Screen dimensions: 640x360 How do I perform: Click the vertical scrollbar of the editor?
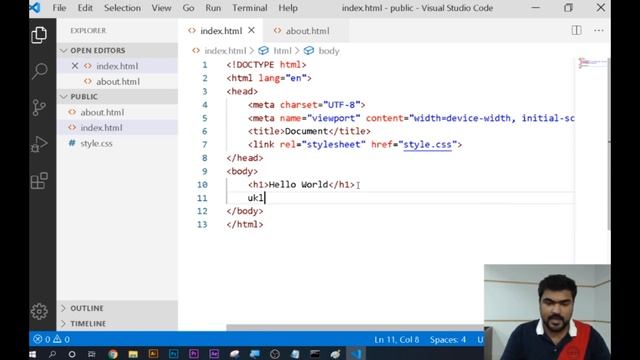[x=609, y=143]
